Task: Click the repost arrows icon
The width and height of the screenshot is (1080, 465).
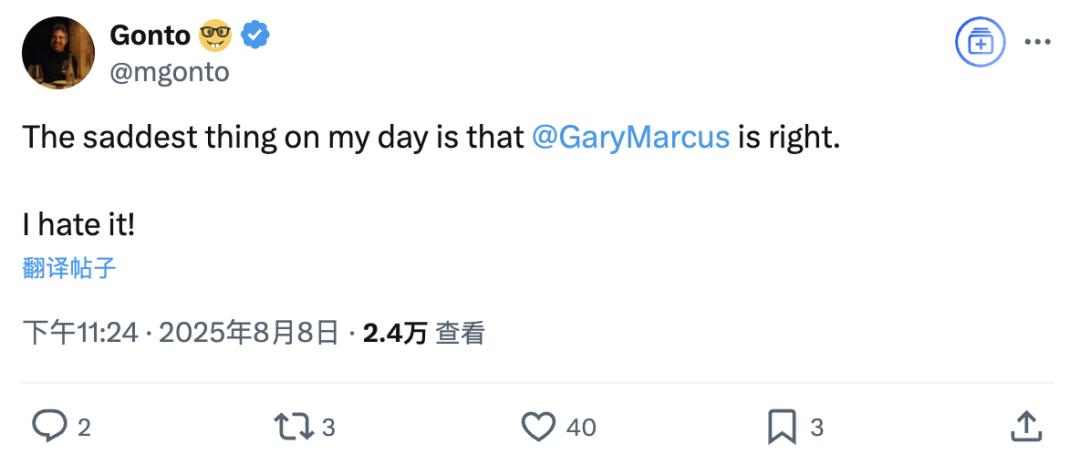Action: [x=293, y=427]
